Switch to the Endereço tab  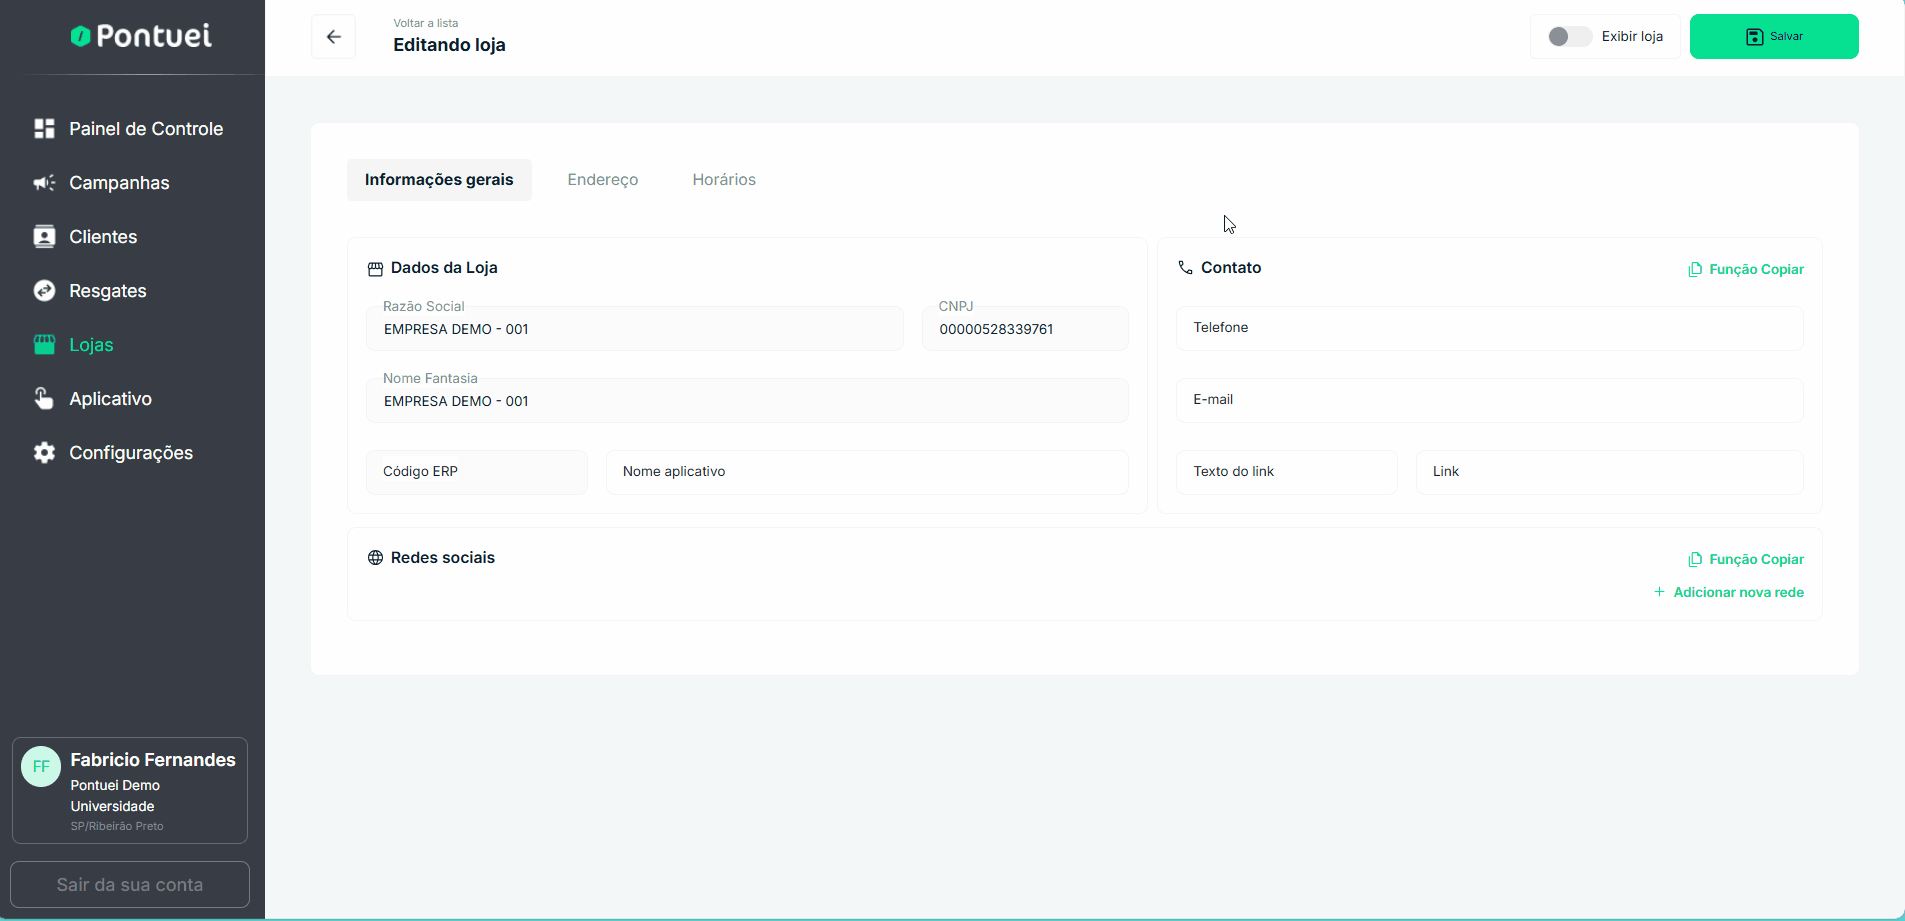pos(602,180)
